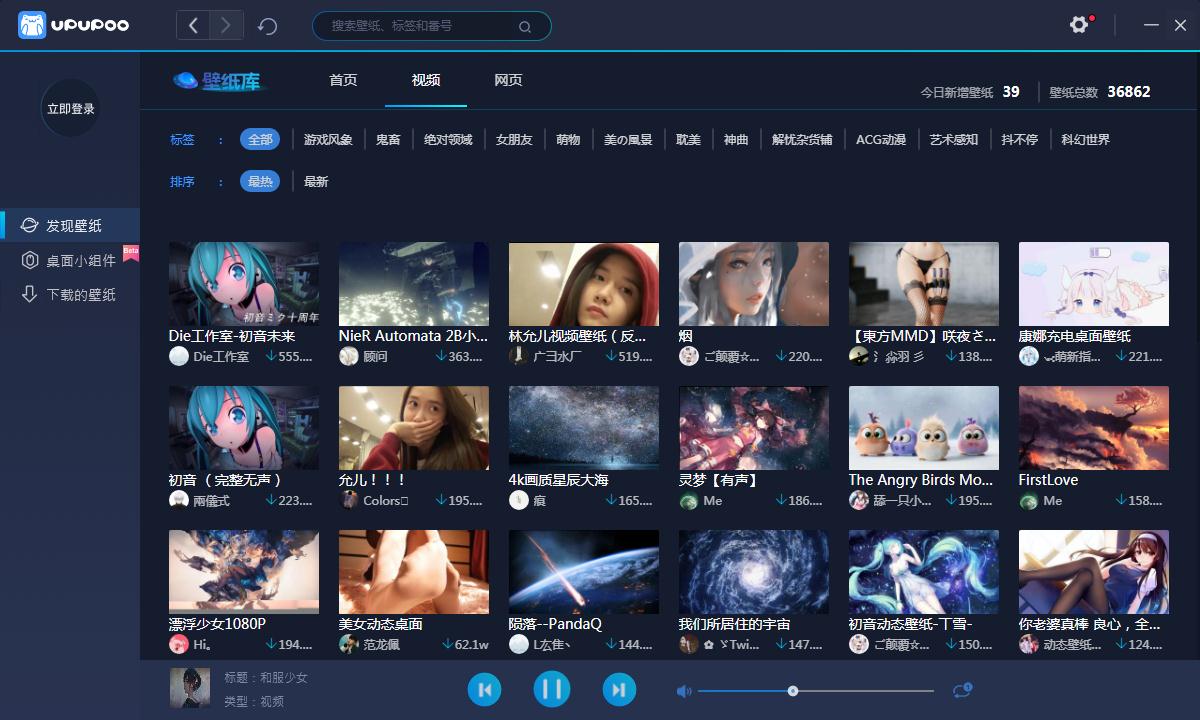Mute the volume speaker icon
Image resolution: width=1200 pixels, height=720 pixels.
tap(682, 689)
